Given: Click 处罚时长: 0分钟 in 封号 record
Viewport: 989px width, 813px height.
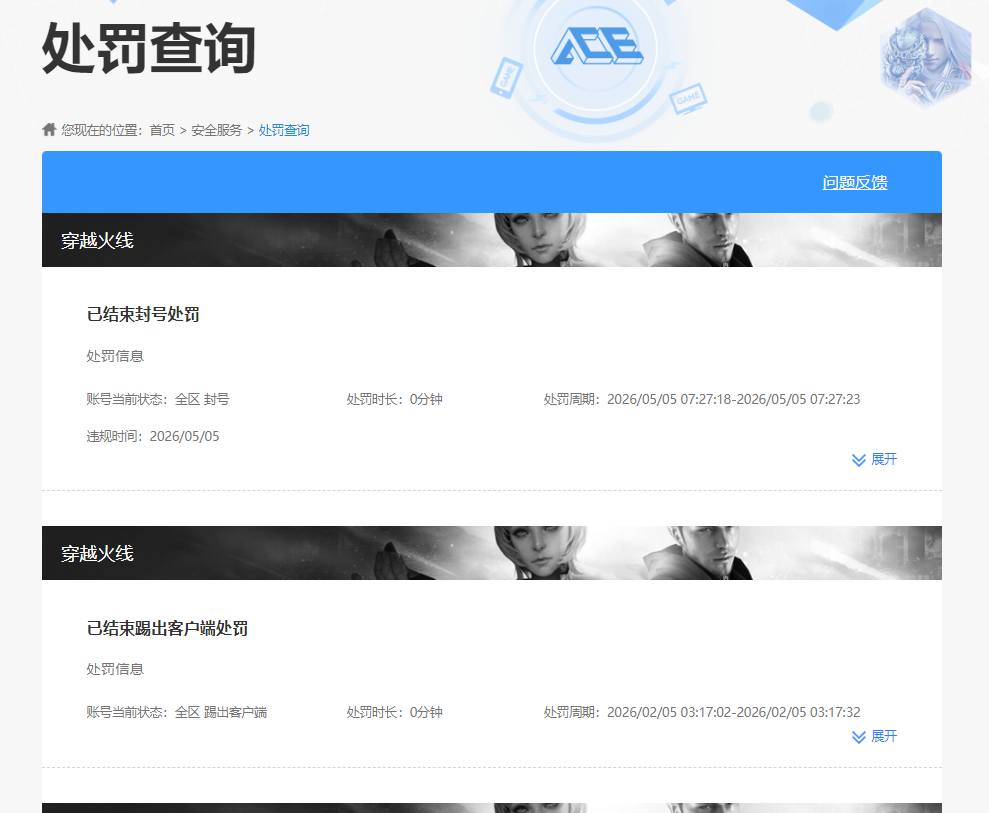Looking at the screenshot, I should (x=394, y=399).
